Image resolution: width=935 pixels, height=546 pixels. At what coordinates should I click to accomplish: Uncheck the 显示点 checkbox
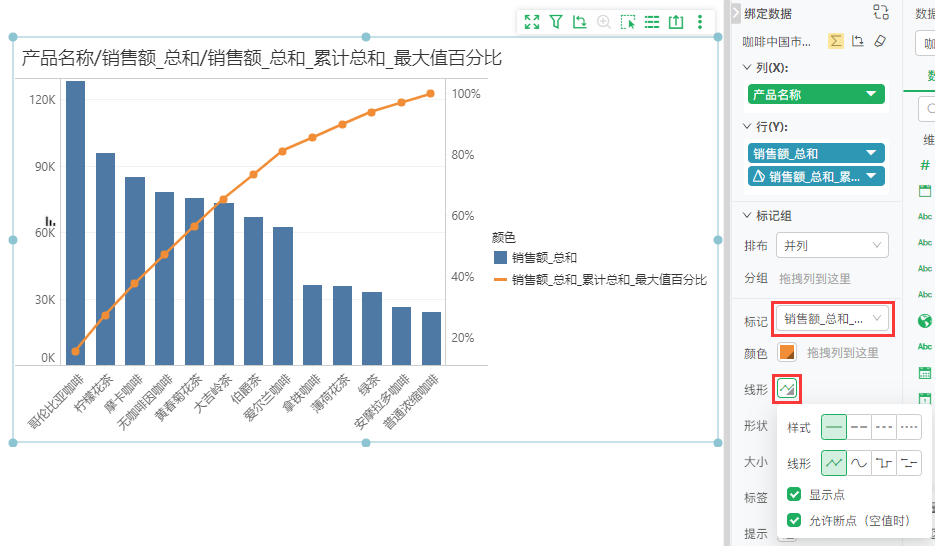tap(794, 494)
